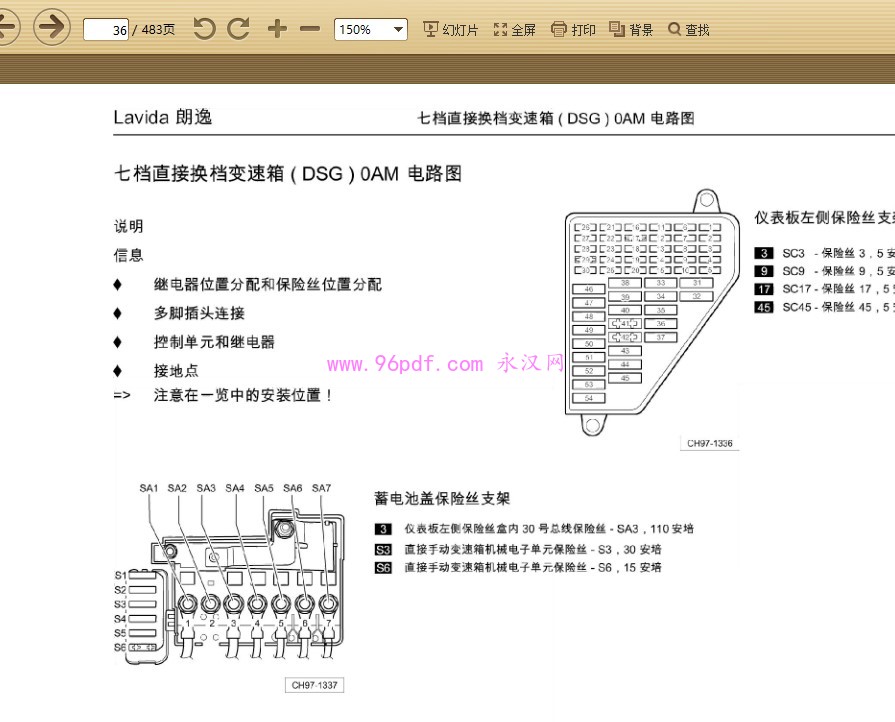Click the header subtitle '七档直接换档变速箱 (DSG) 0AM 电路图'

pos(556,118)
